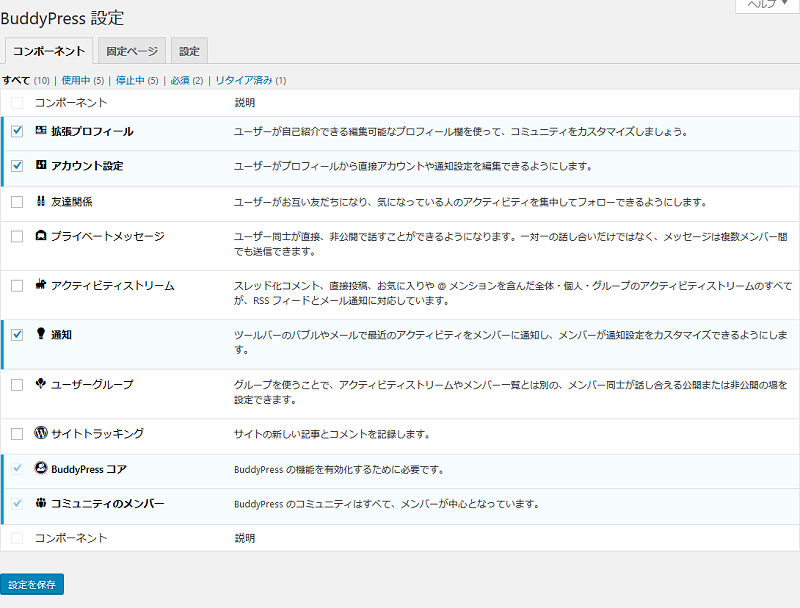Click the 説明 column header at top
The height and width of the screenshot is (608, 800).
point(245,103)
